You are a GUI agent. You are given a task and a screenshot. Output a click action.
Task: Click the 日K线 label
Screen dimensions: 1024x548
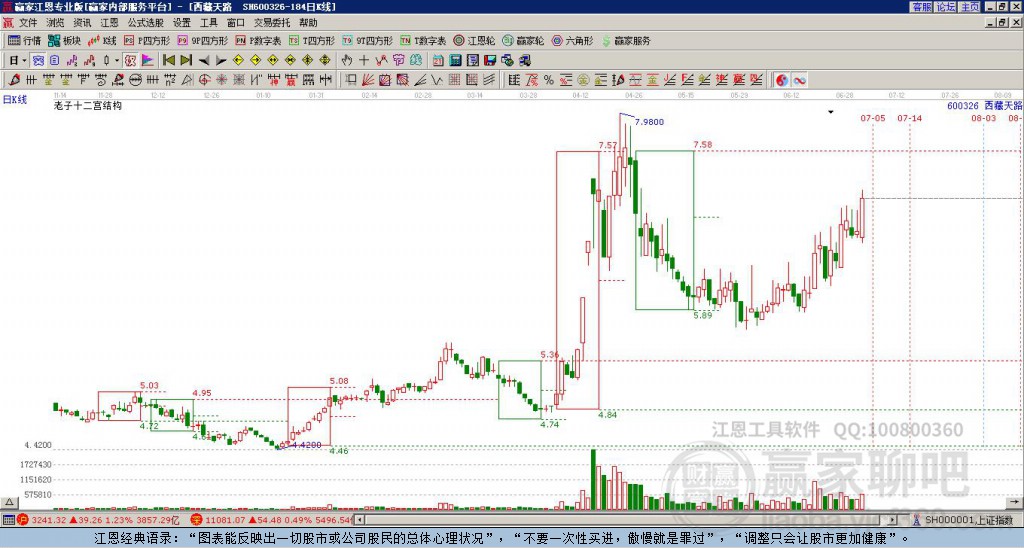[x=15, y=100]
